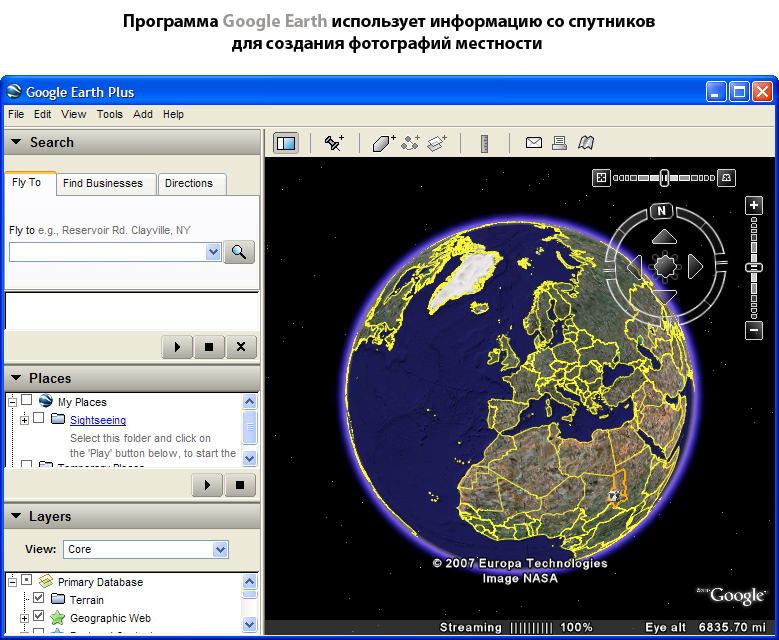Collapse the Search panel
779x640 pixels.
pyautogui.click(x=16, y=142)
